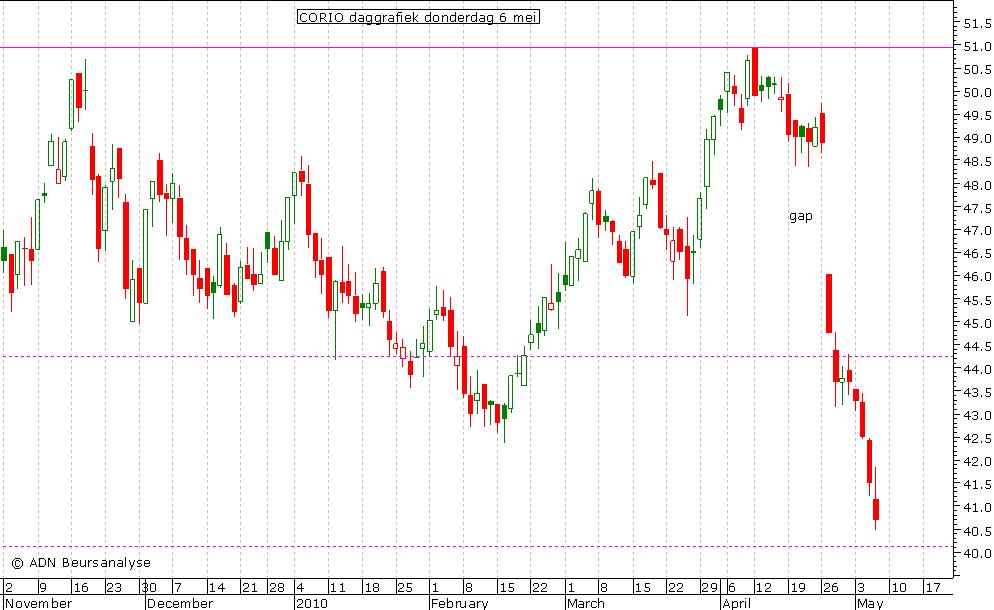
Task: Click the 'November' month label
Action: (39, 603)
